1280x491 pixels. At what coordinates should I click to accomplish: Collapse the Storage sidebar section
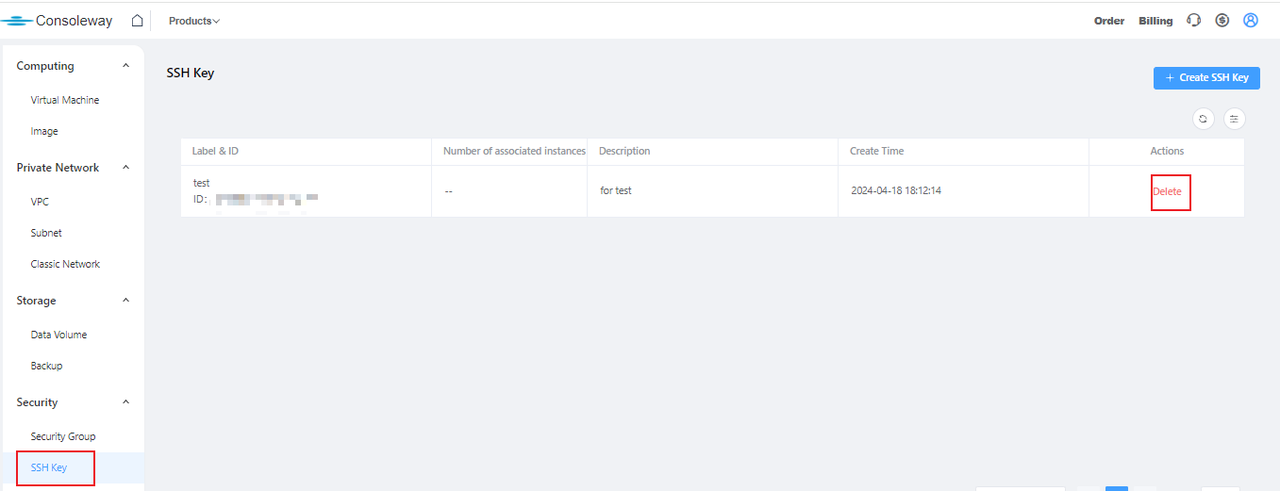coord(126,301)
